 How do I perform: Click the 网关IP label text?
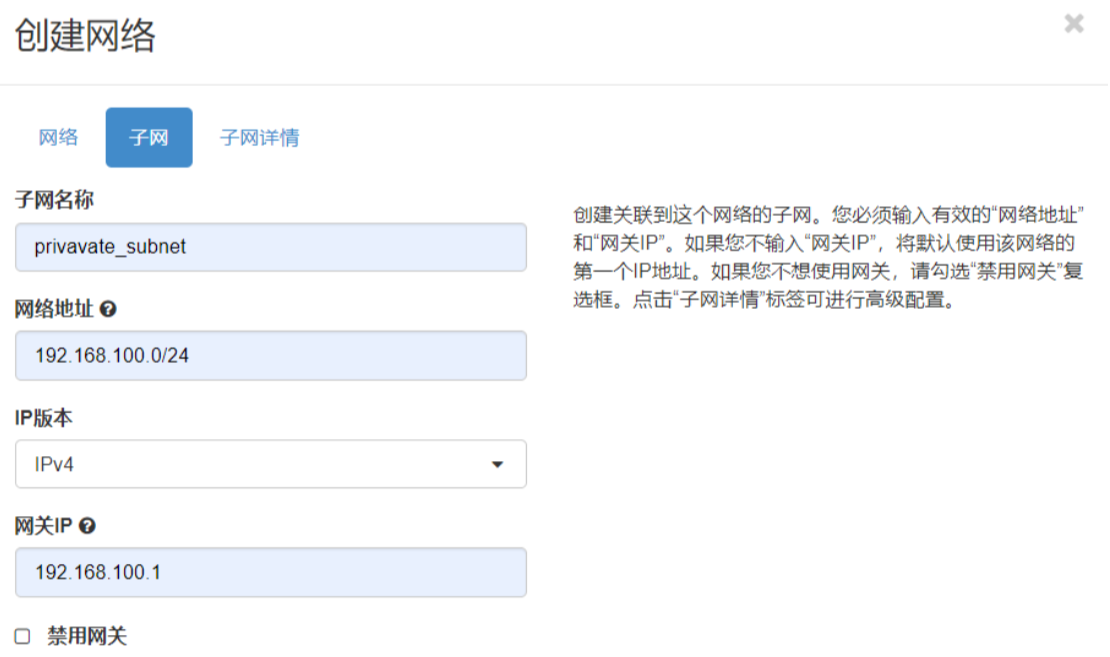44,526
